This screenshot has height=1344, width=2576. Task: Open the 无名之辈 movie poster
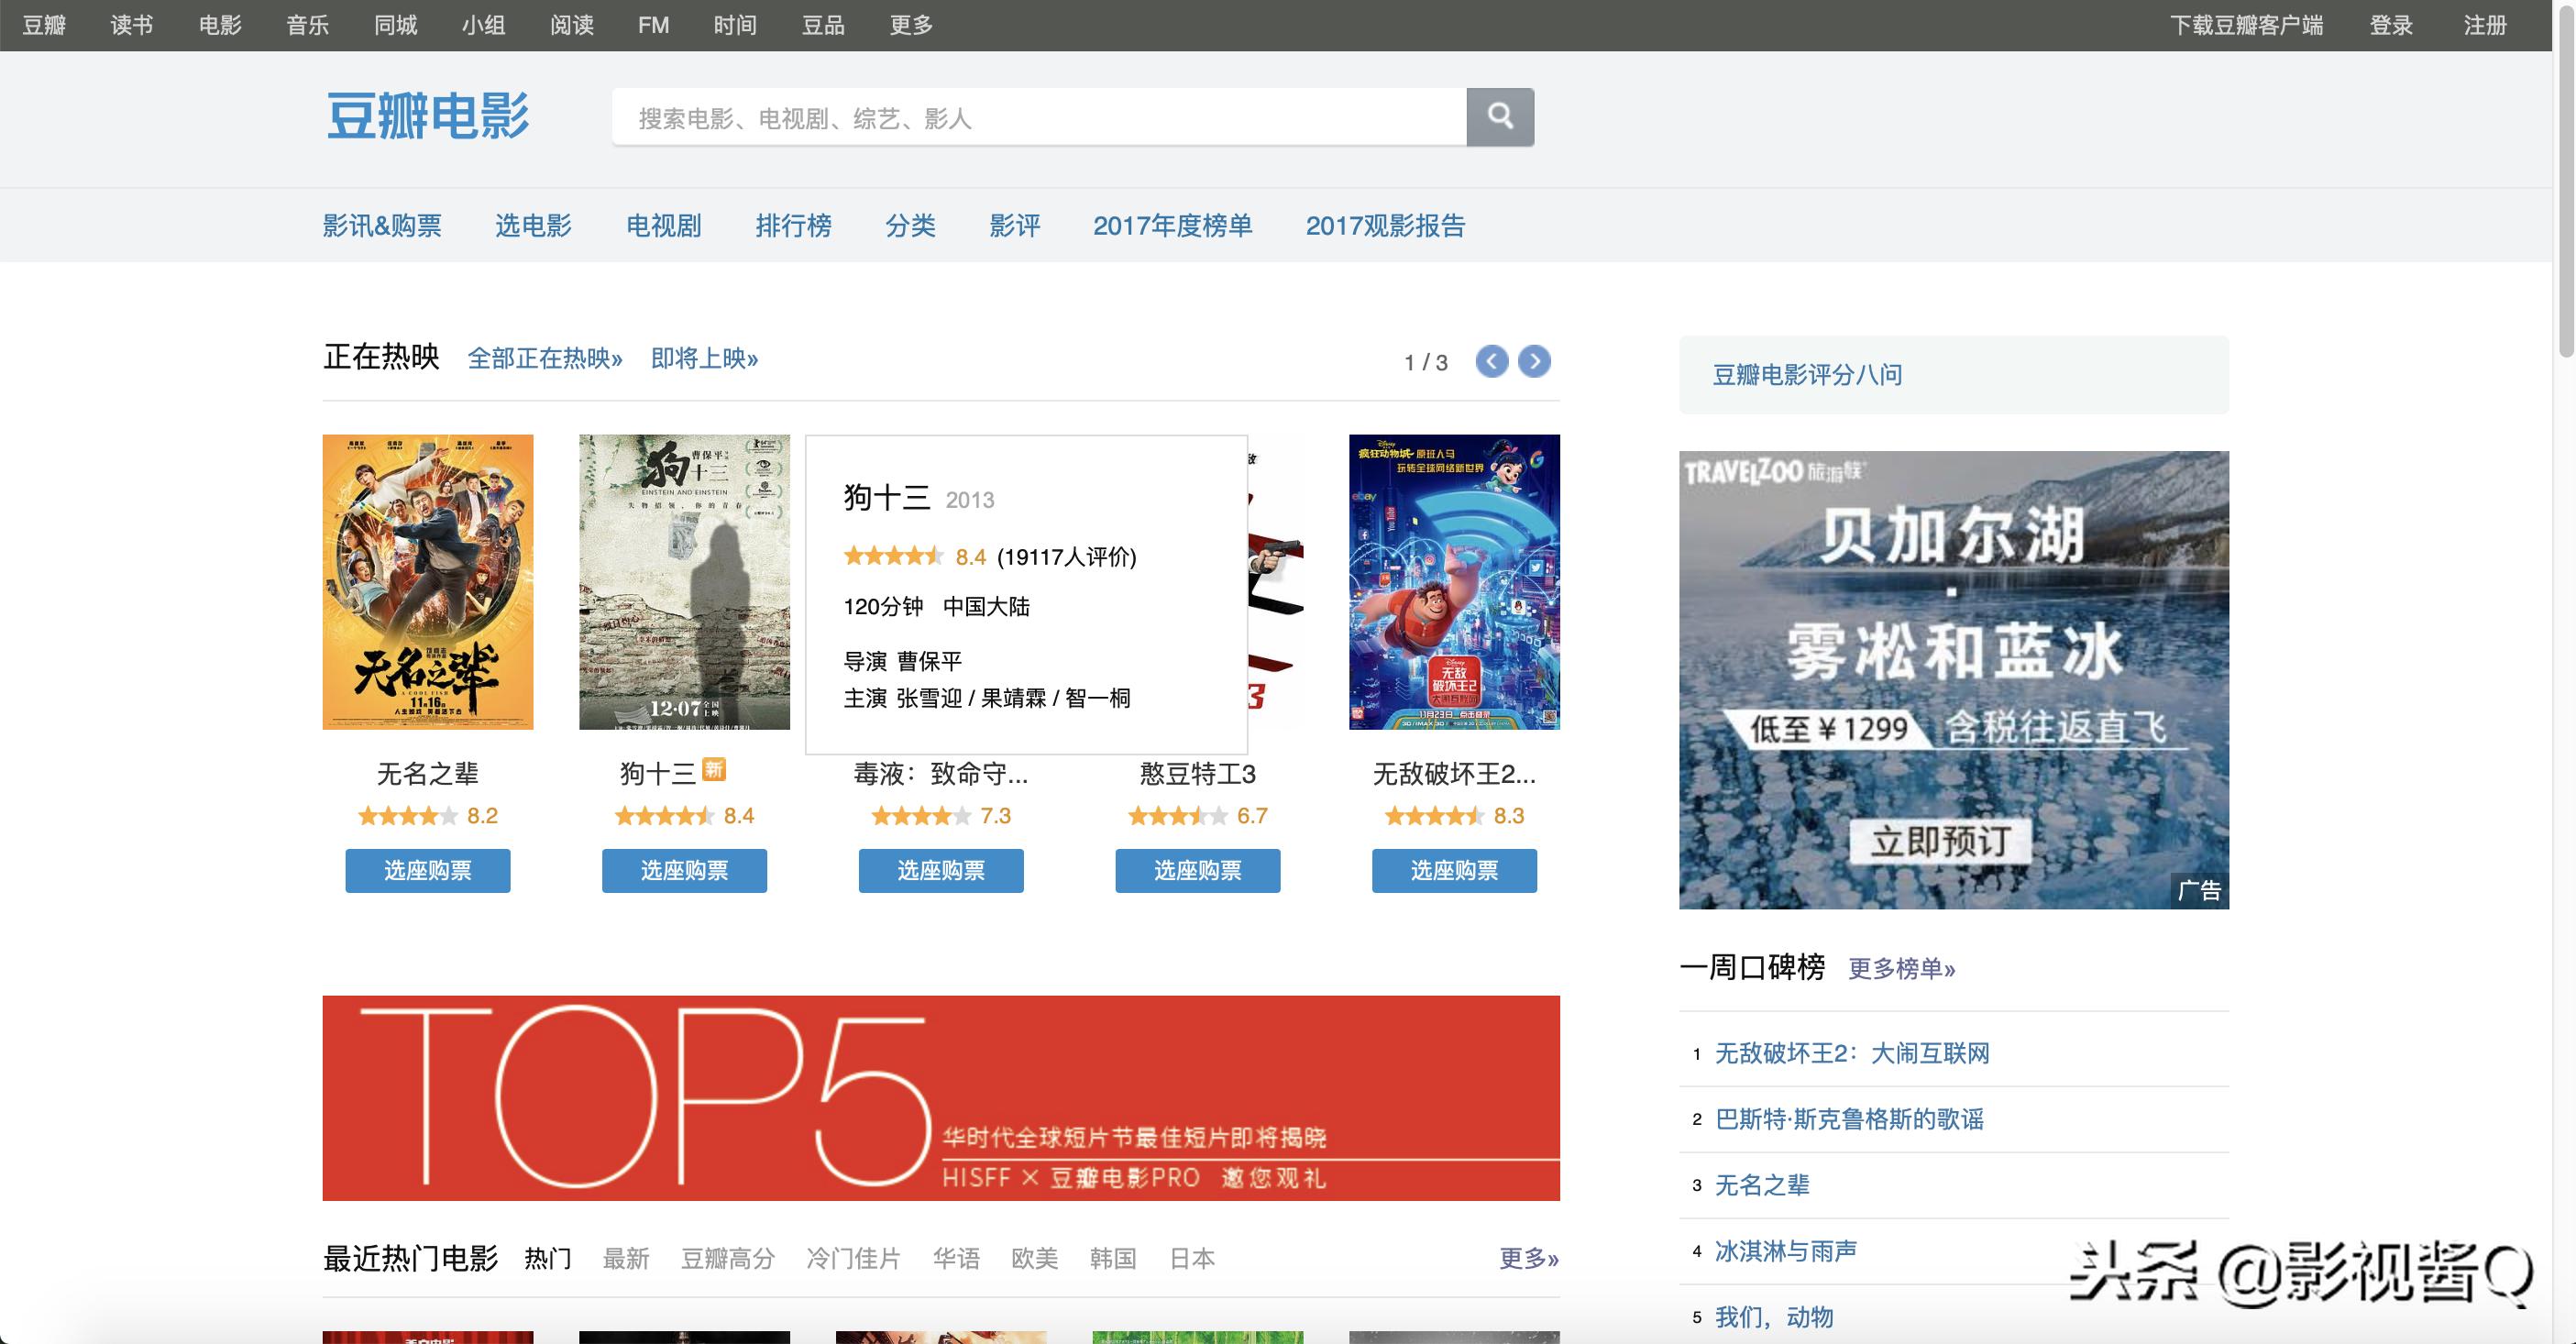(x=428, y=581)
